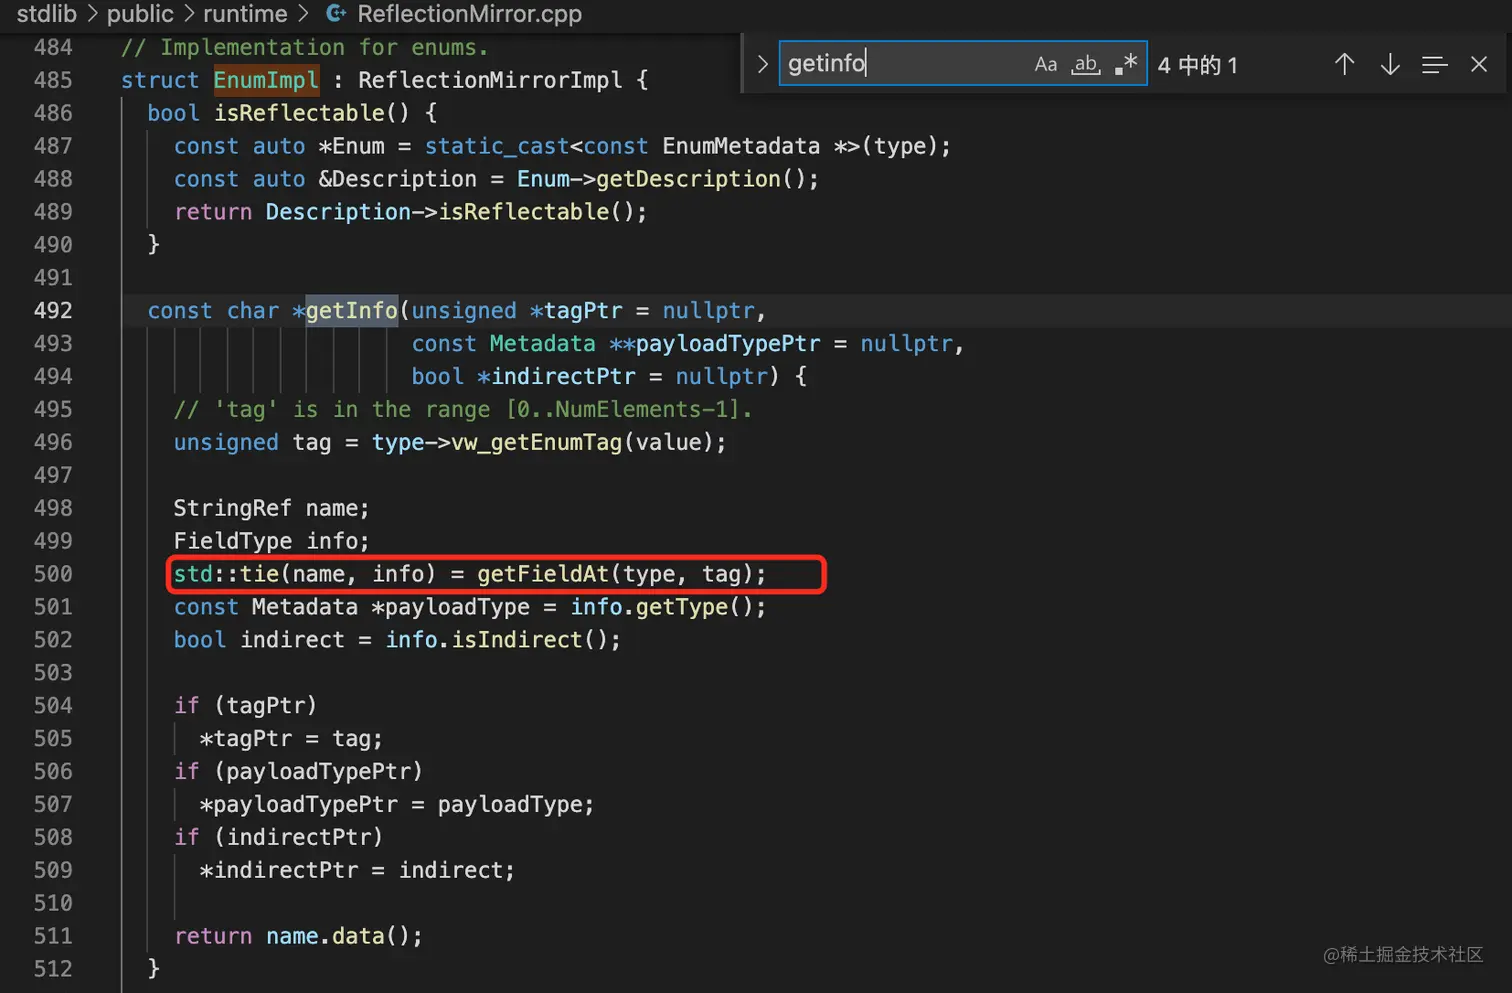Screen dimensions: 1512x993
Task: Click line number 500
Action: pos(53,573)
